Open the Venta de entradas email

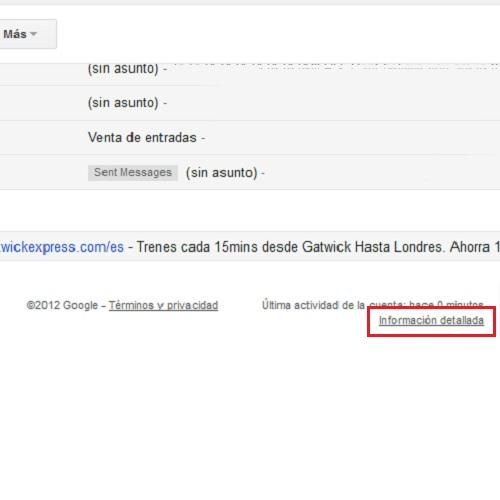pos(250,137)
